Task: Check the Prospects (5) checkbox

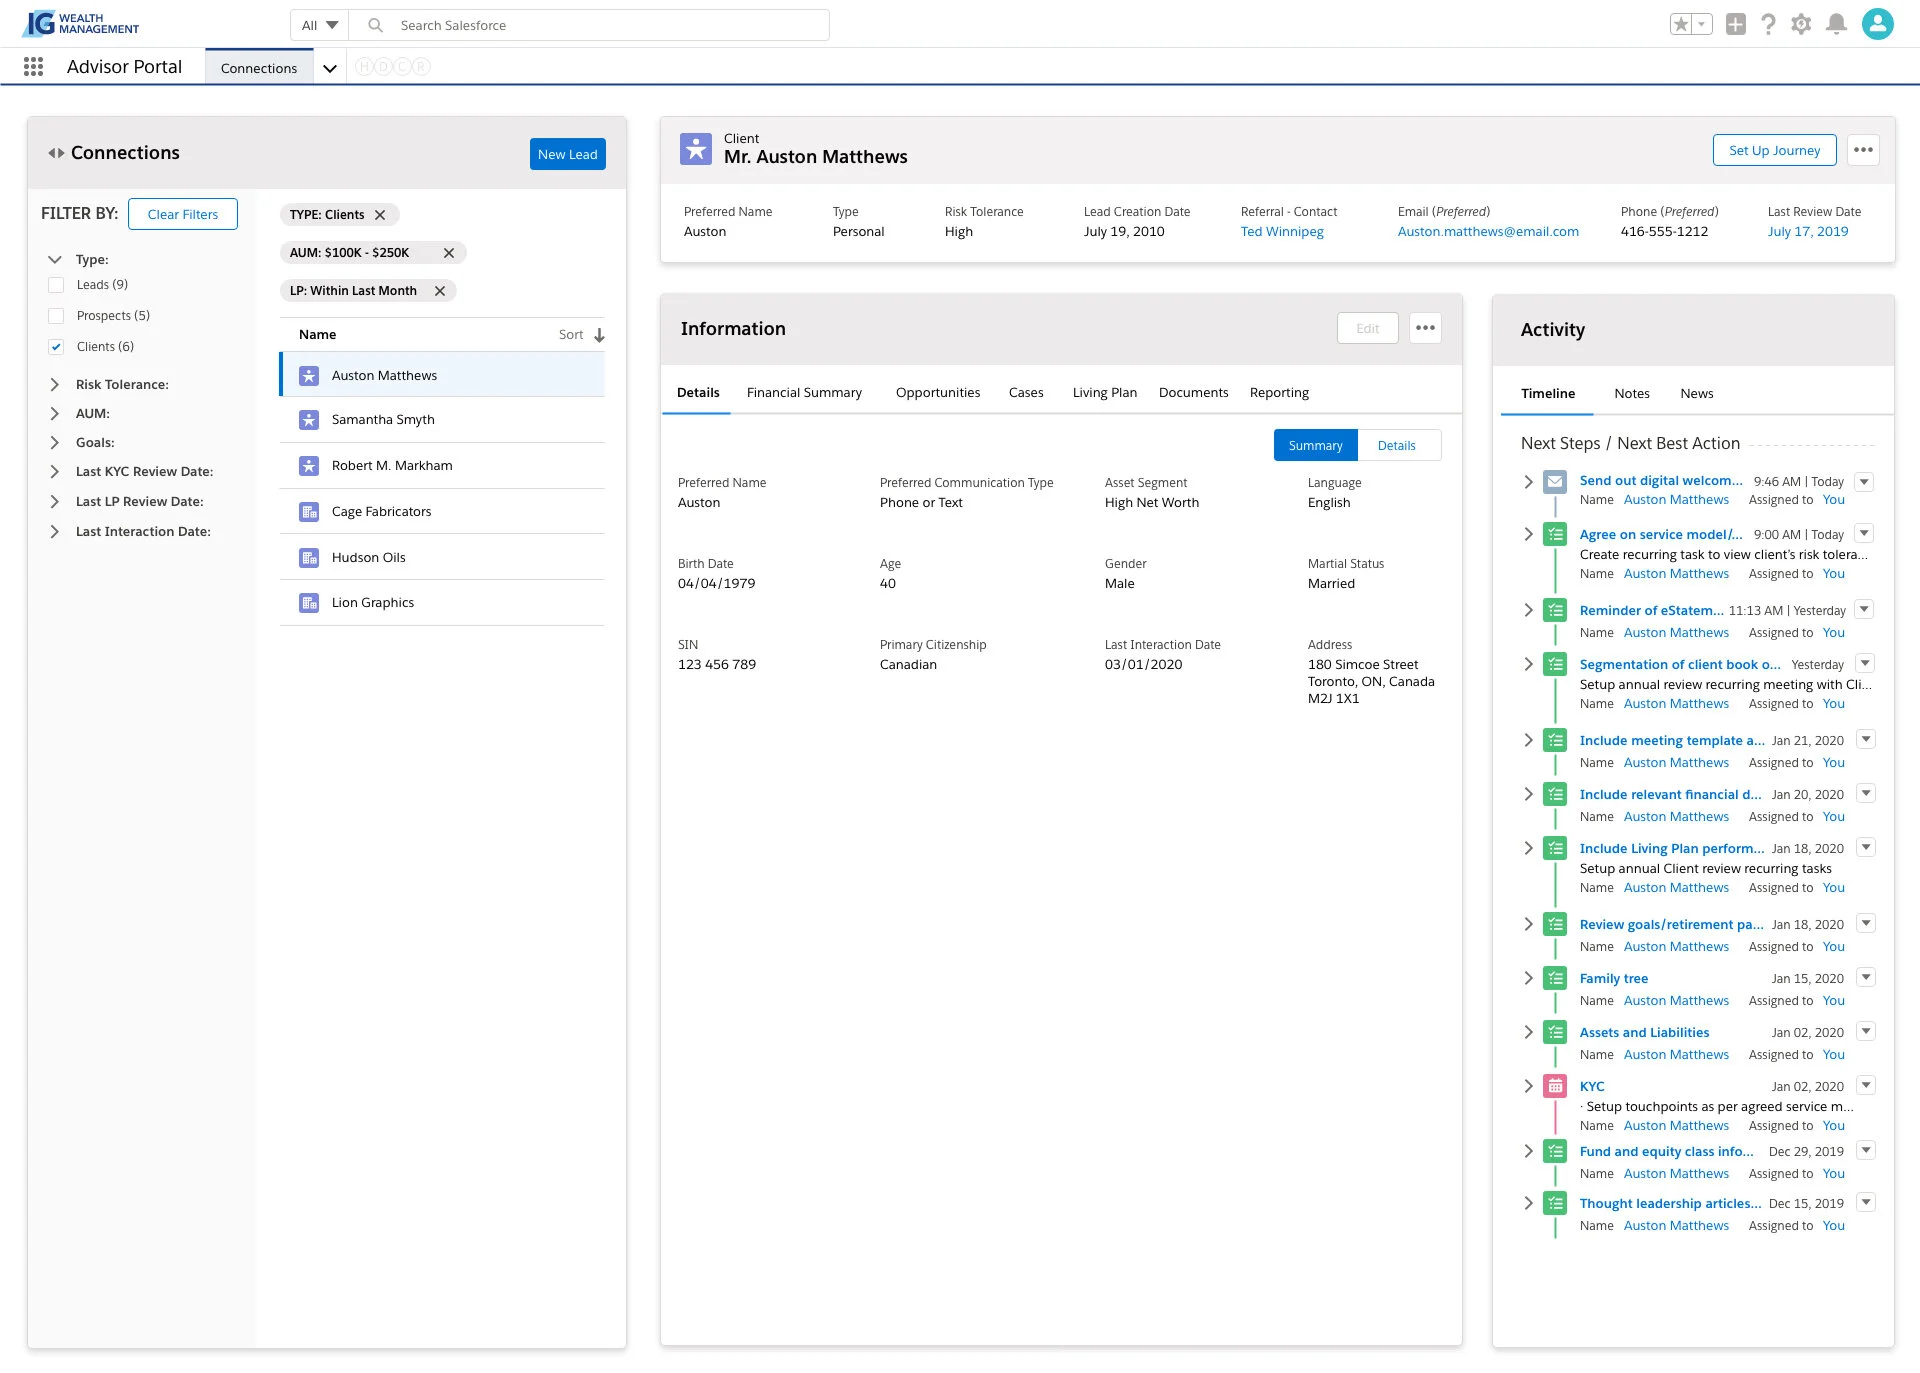Action: tap(56, 316)
